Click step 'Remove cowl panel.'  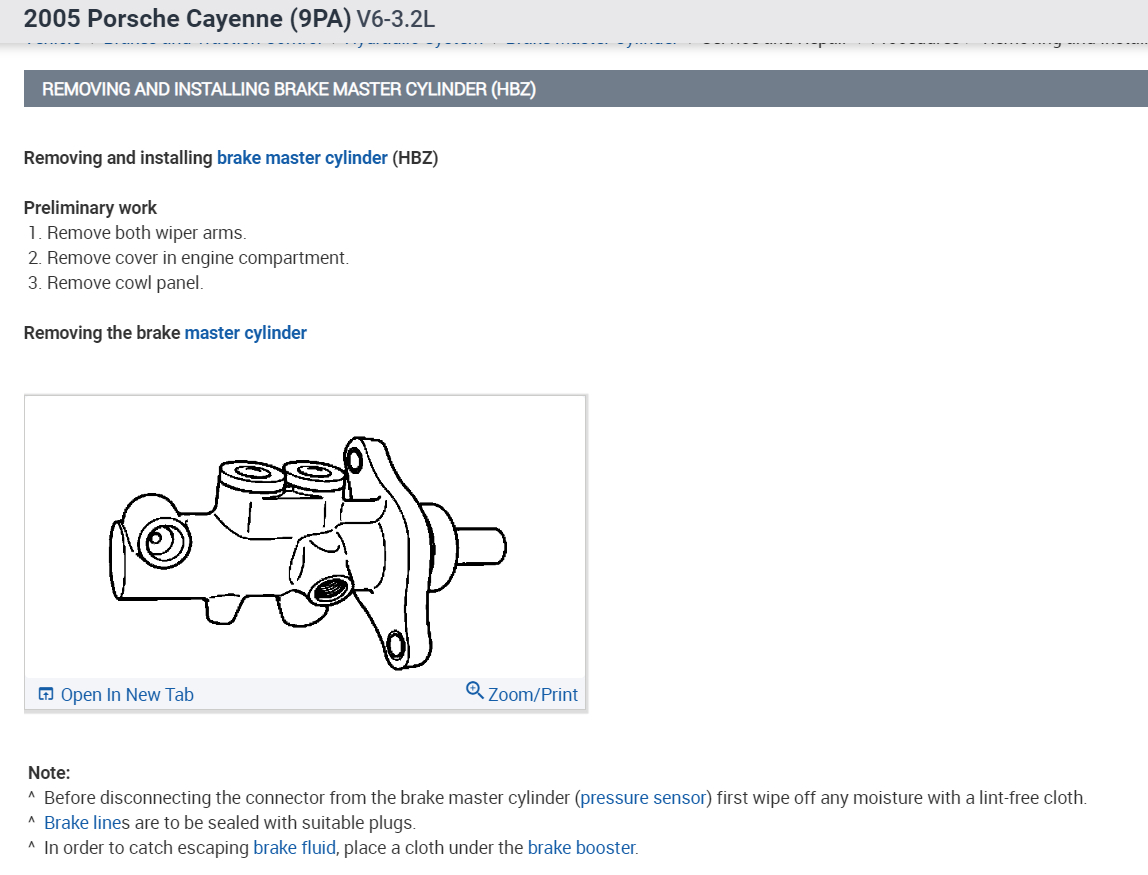click(125, 283)
